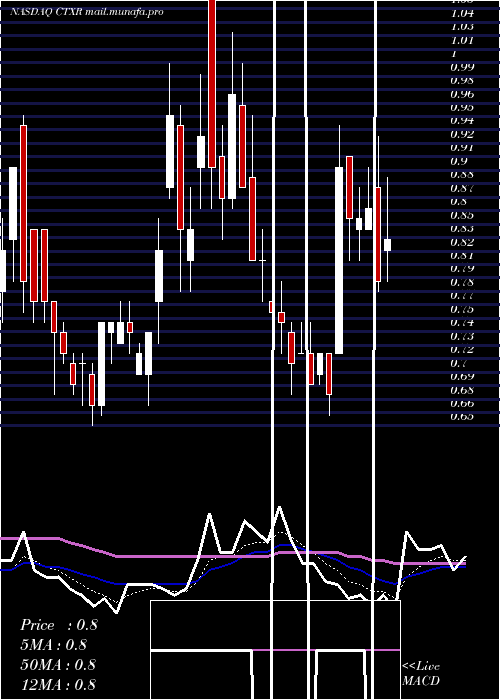The height and width of the screenshot is (700, 500).
Task: Click the 0.99 price axis label
Action: click(x=462, y=67)
